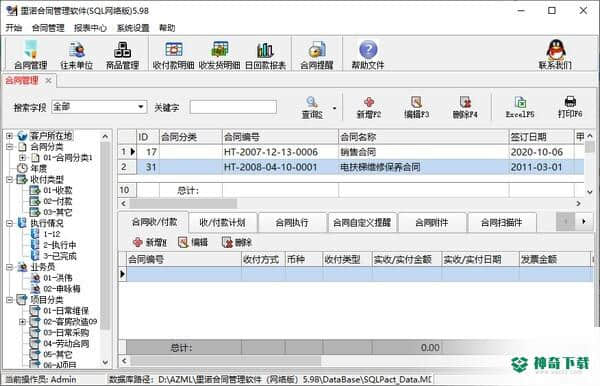
Task: Switch to 合同扫描件 tab
Action: pyautogui.click(x=502, y=223)
